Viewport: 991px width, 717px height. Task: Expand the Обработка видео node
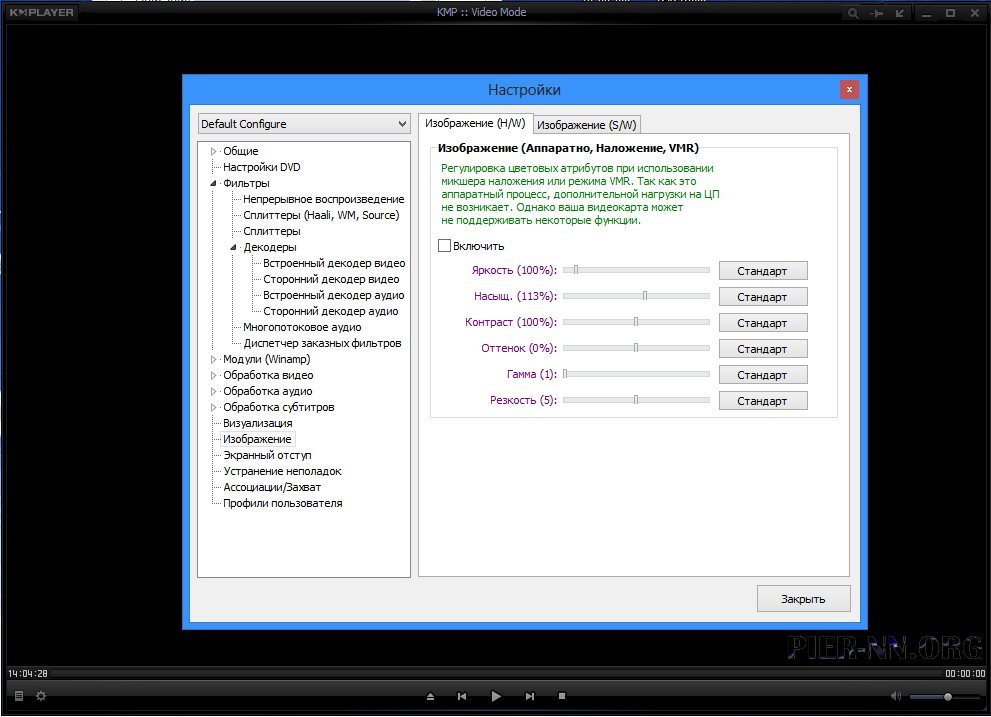[214, 375]
